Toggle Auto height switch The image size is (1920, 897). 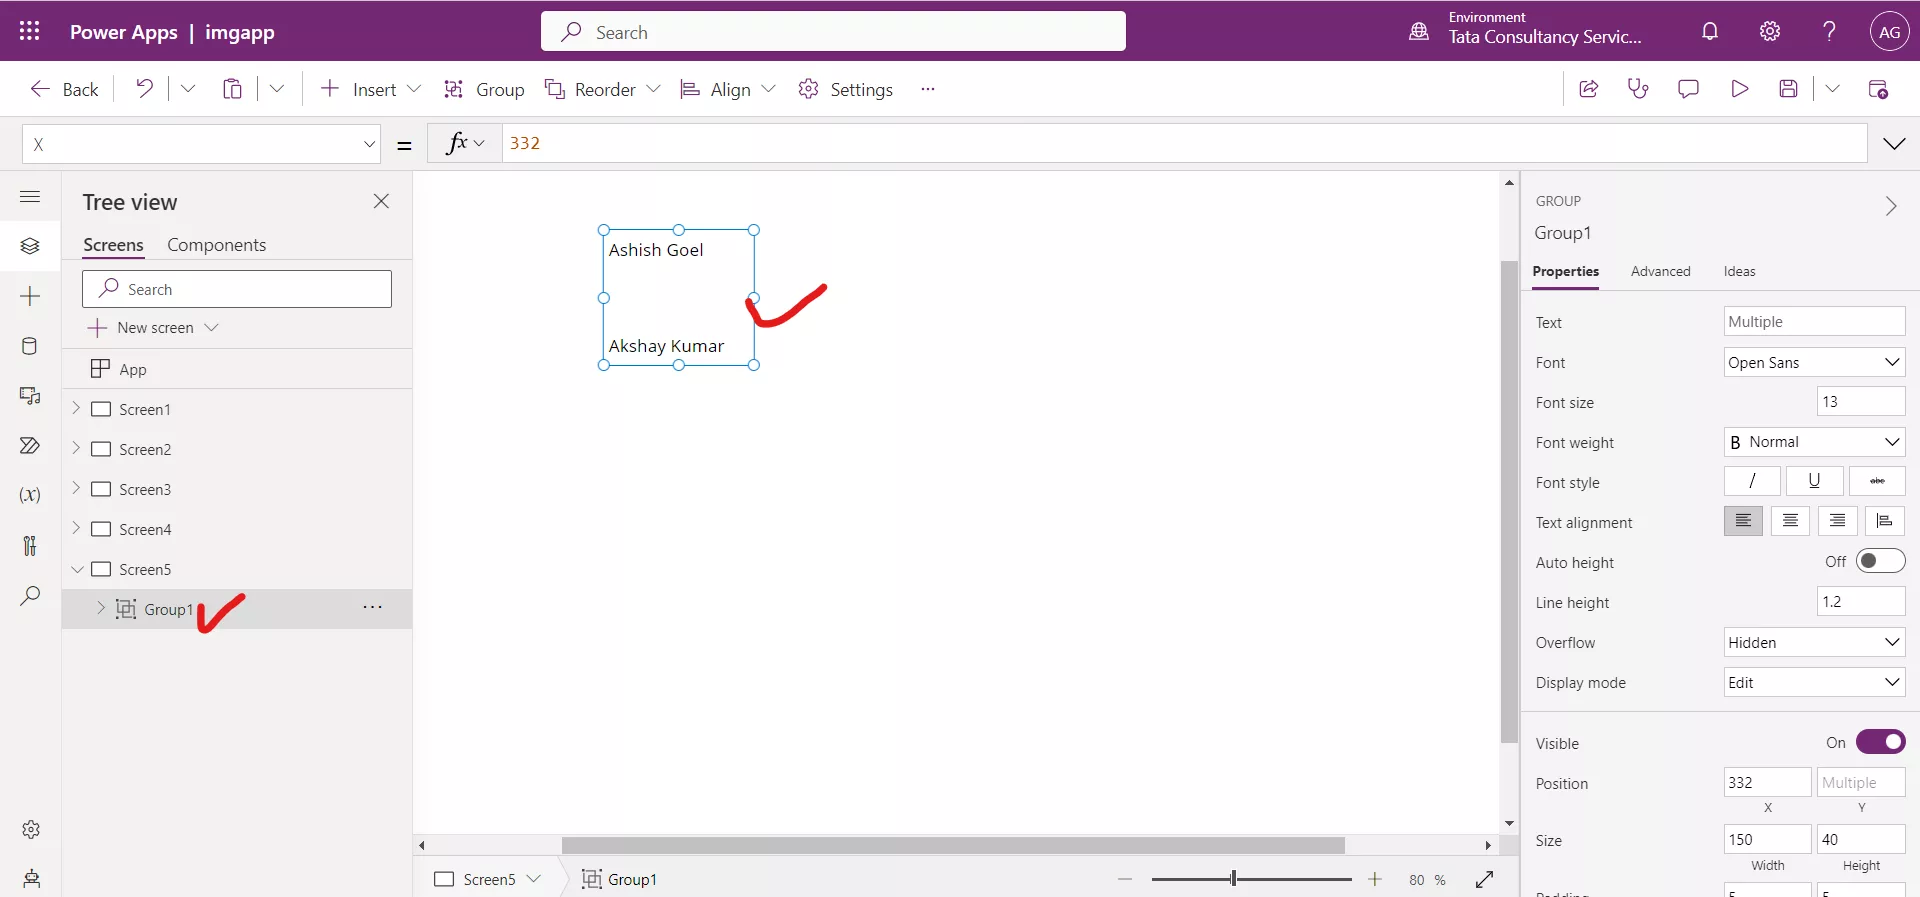click(x=1880, y=561)
